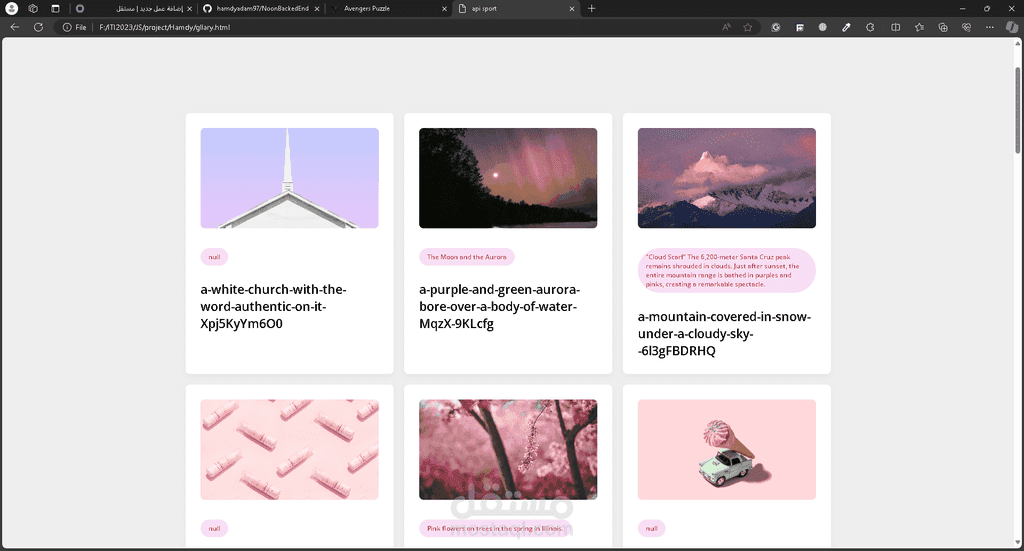Toggle split screen view icon

click(895, 27)
